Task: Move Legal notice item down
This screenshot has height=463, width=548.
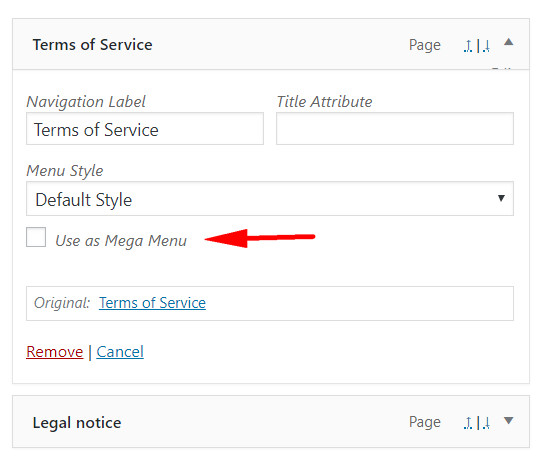Action: 486,423
